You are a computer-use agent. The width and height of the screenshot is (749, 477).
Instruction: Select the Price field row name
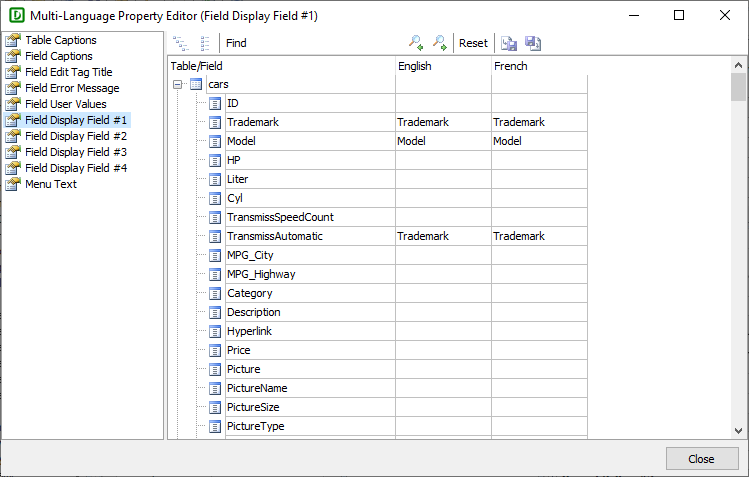[238, 350]
